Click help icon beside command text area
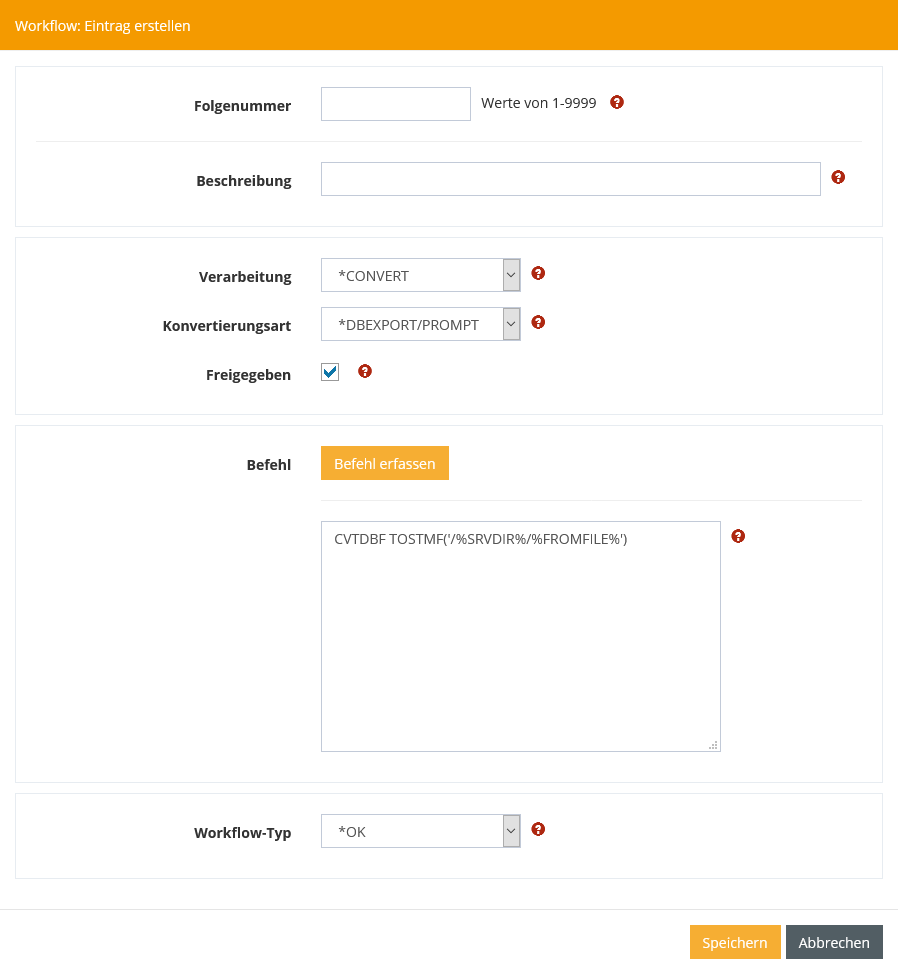The height and width of the screenshot is (974, 898). click(738, 536)
